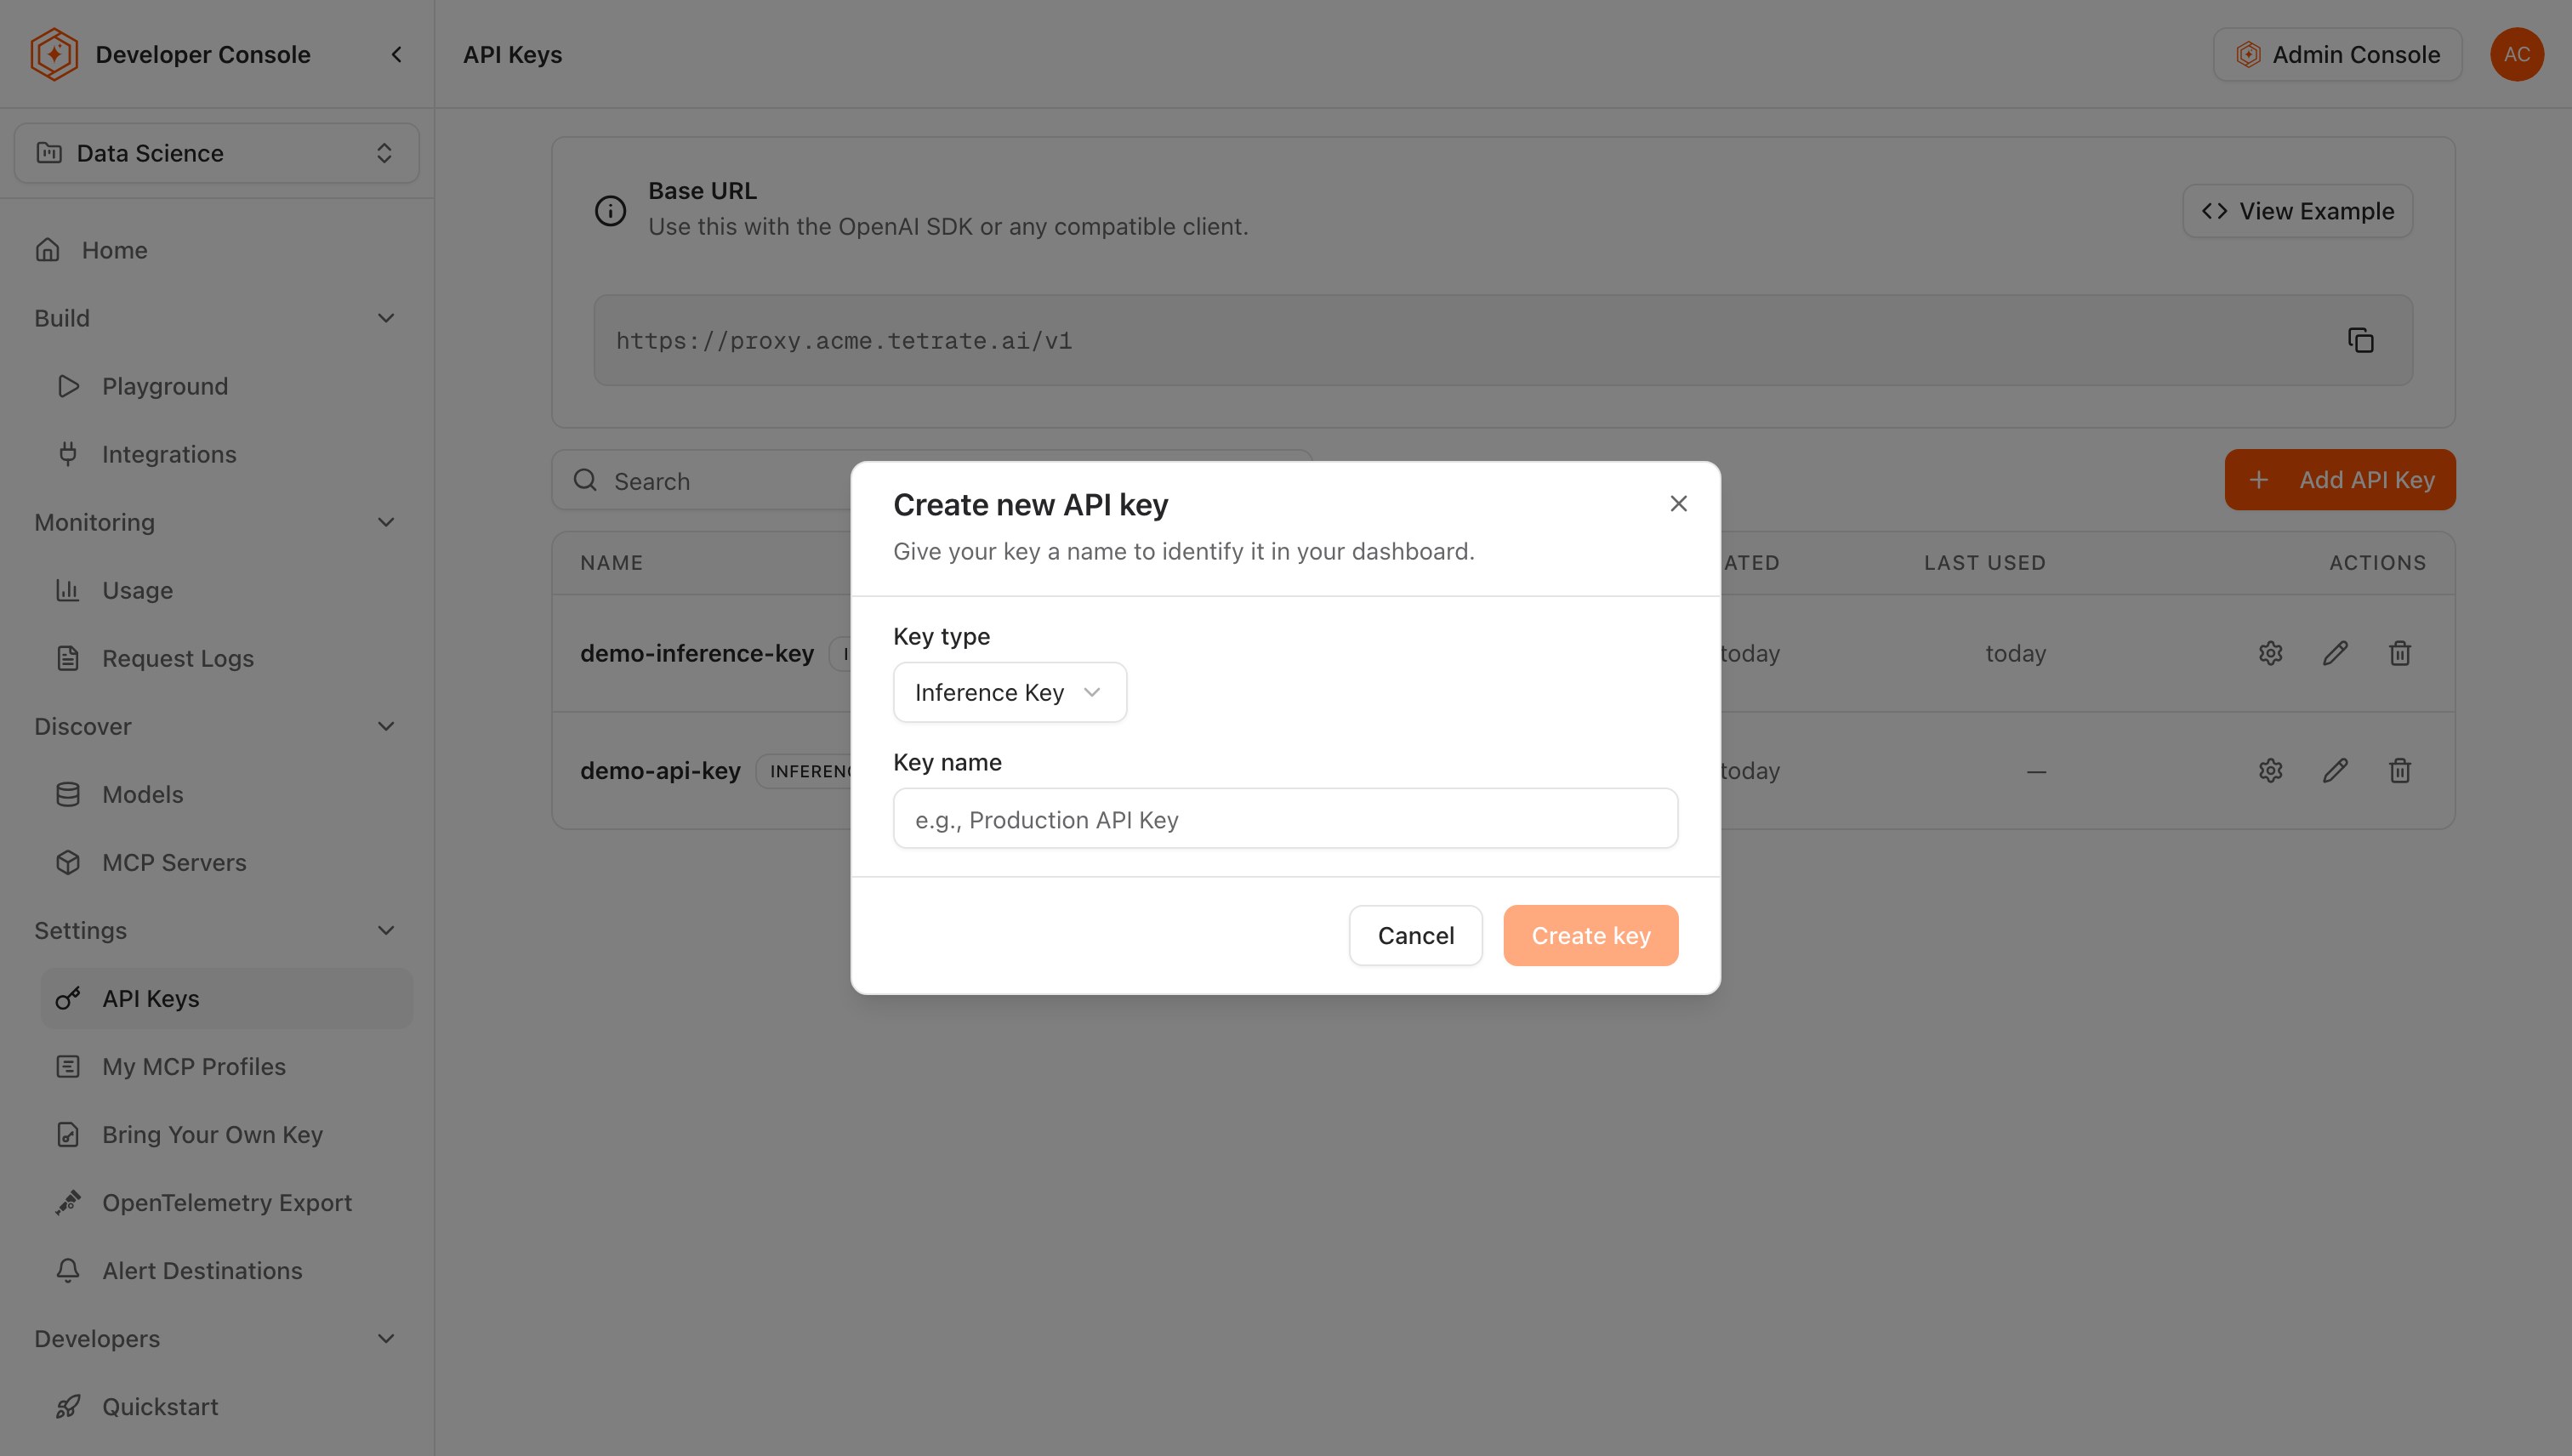Viewport: 2572px width, 1456px height.
Task: Collapse the Discover section
Action: pos(216,726)
